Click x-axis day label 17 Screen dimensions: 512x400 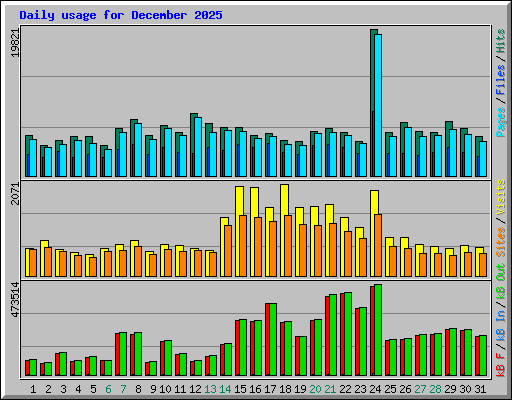tap(270, 389)
